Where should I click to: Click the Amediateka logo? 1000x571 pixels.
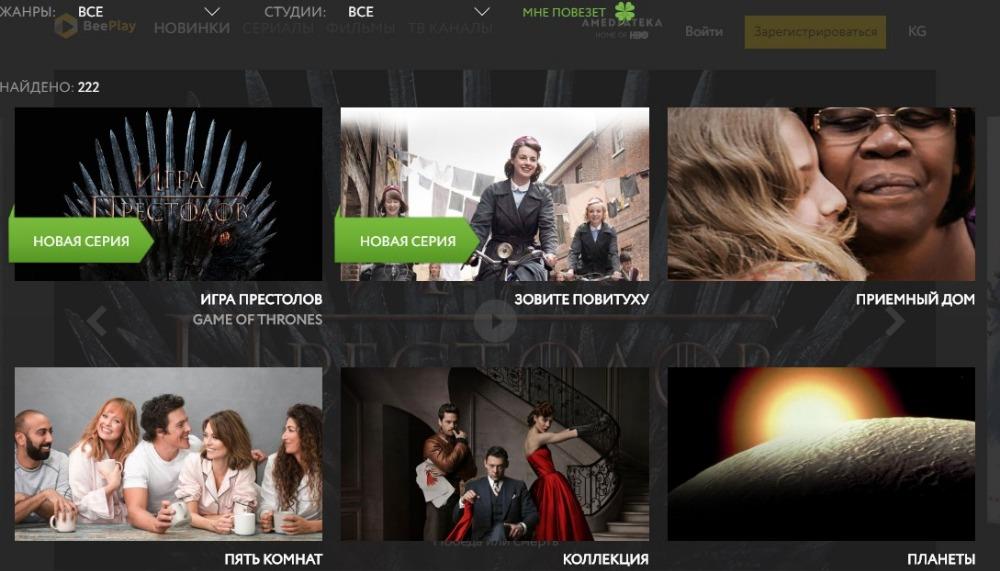(x=622, y=28)
